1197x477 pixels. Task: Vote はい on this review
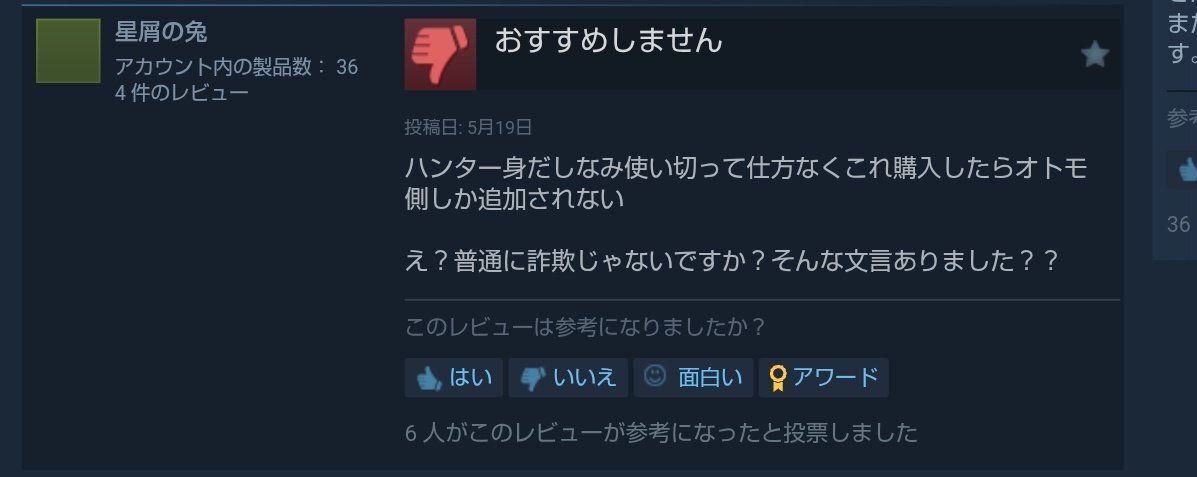click(x=453, y=378)
